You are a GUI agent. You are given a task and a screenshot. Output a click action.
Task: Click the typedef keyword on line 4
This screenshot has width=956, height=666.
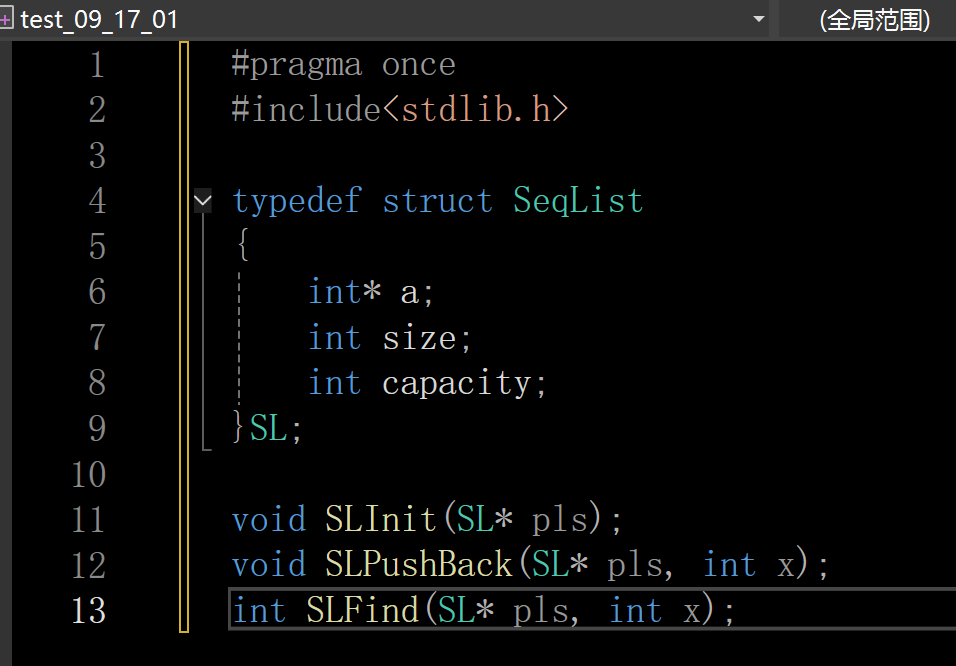(297, 201)
